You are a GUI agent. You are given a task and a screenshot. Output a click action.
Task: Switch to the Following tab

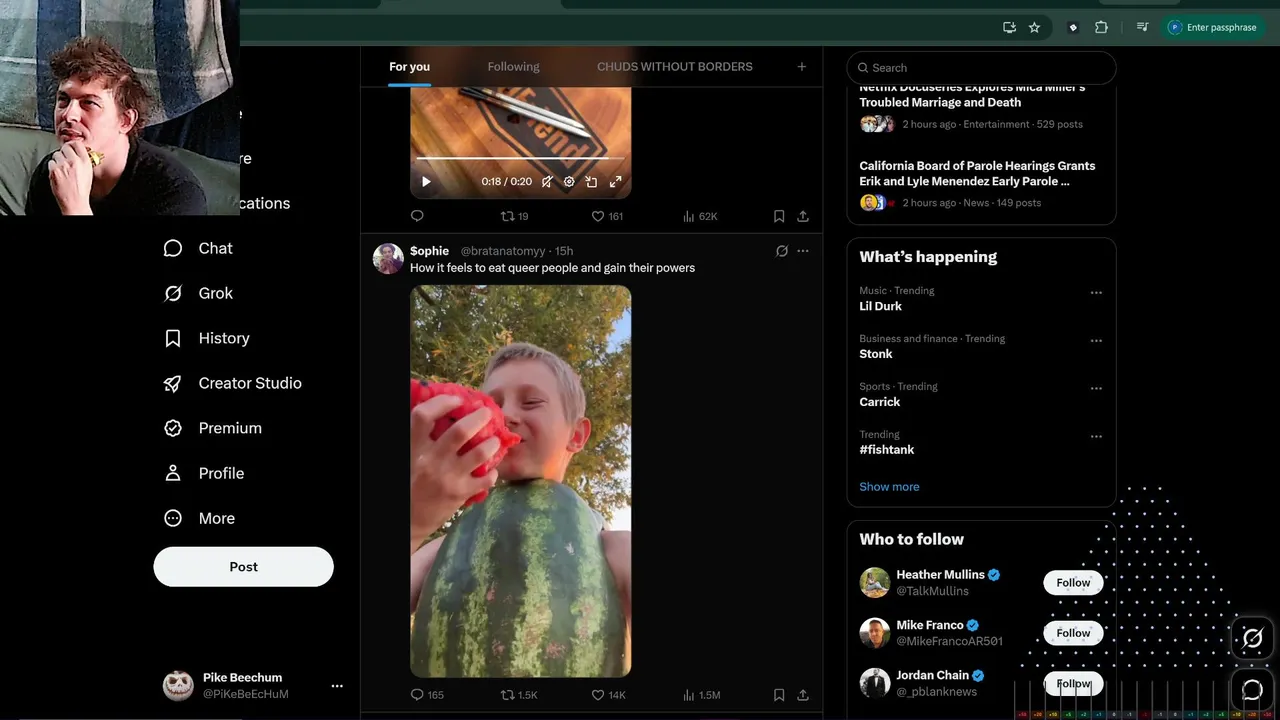tap(513, 67)
